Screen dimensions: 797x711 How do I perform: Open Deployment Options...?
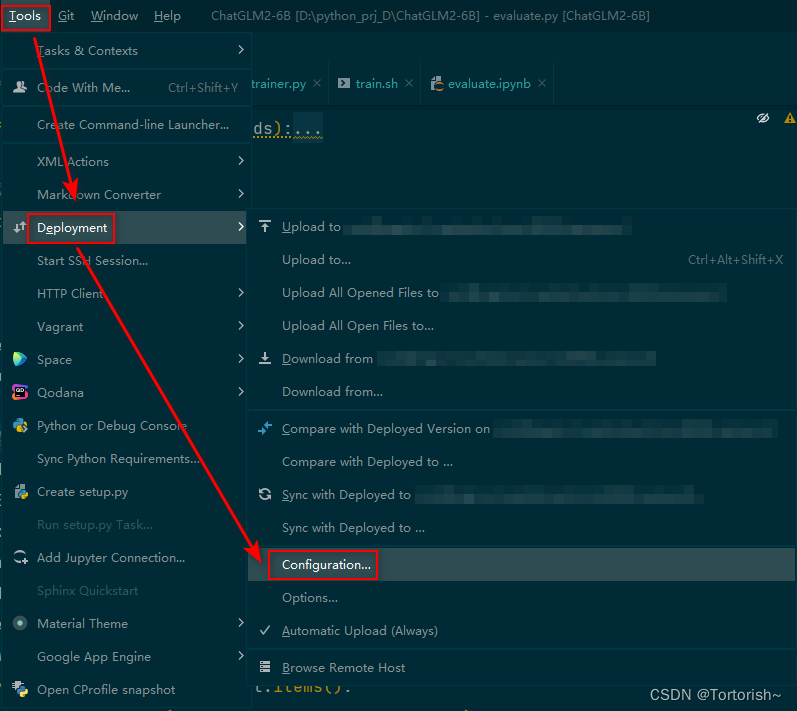522,598
